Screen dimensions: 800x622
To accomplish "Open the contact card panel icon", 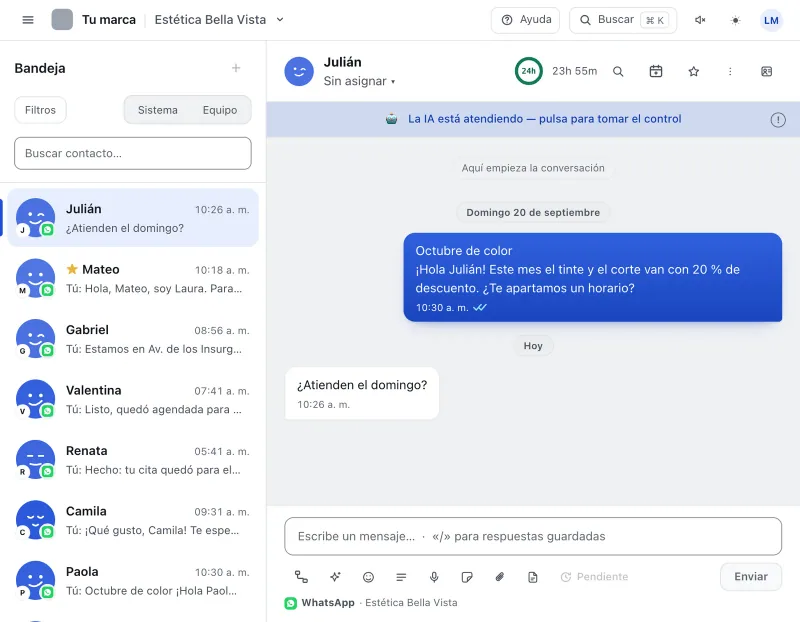I will (x=766, y=71).
